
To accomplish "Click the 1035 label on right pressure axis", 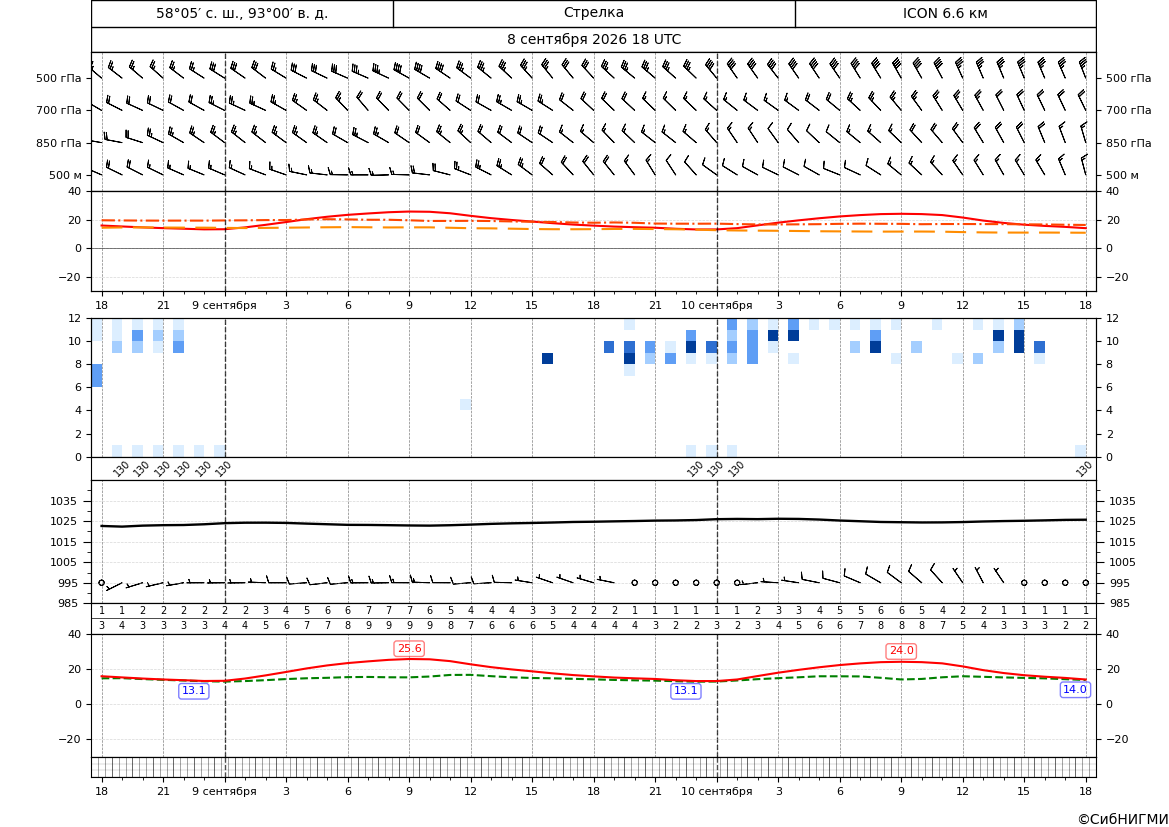I will pyautogui.click(x=1123, y=501).
